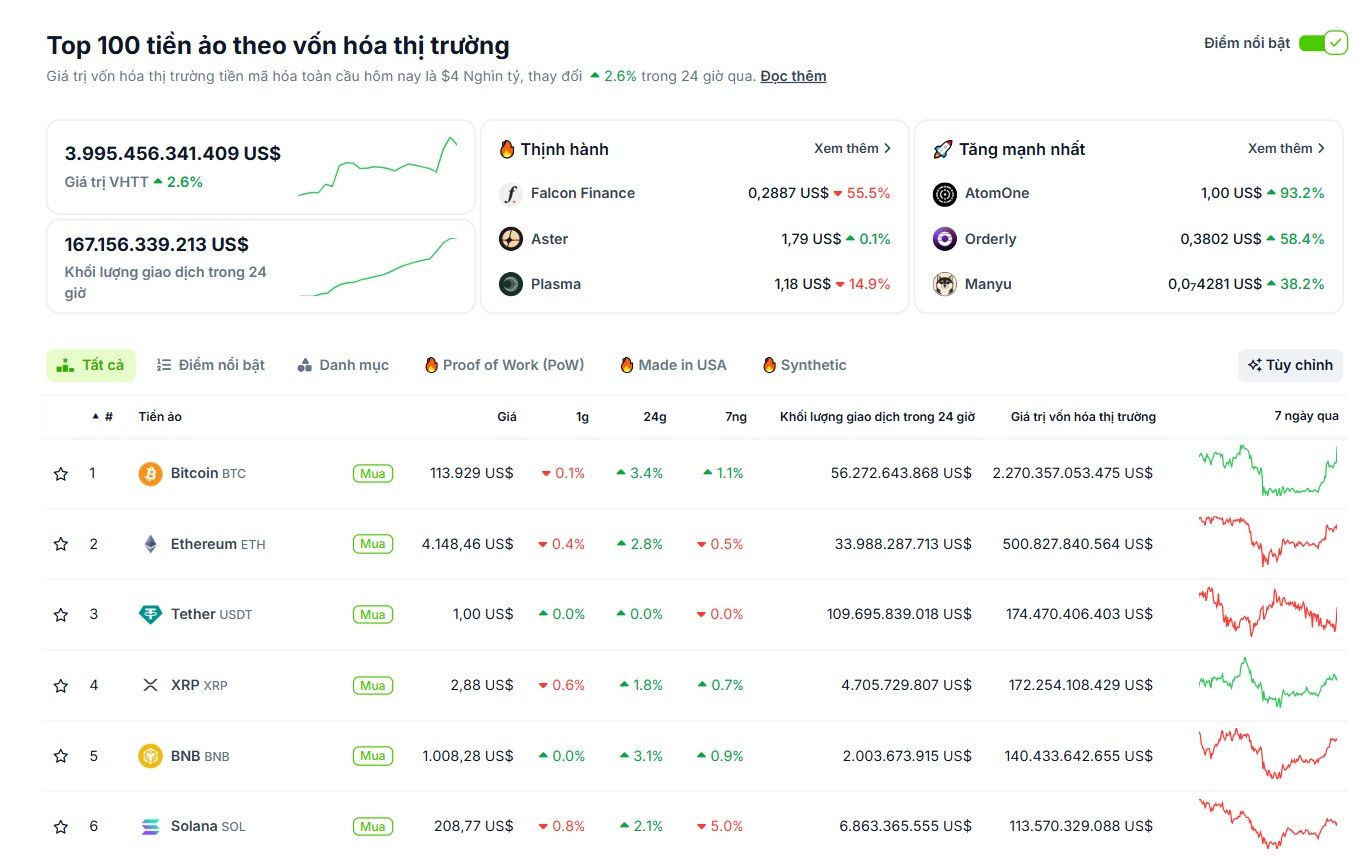Click the XRP coin logo
This screenshot has height=857, width=1371.
click(150, 685)
